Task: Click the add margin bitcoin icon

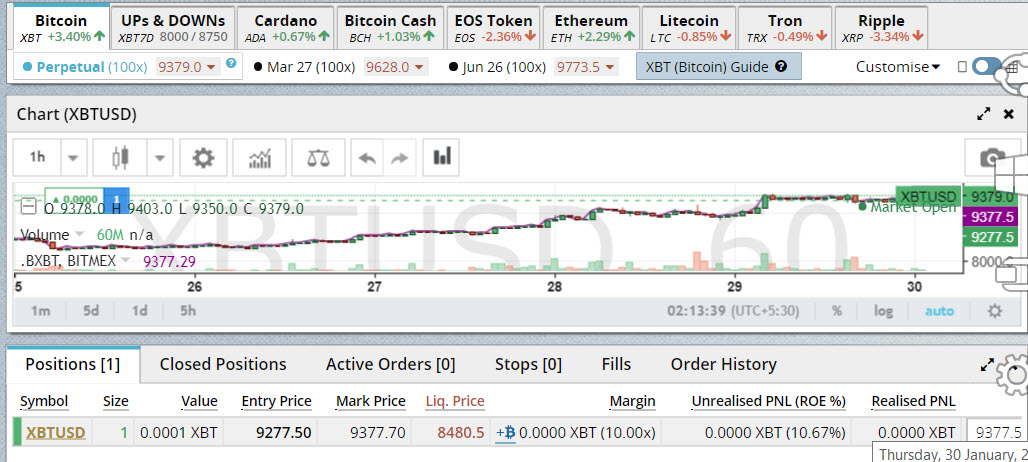Action: pos(505,433)
